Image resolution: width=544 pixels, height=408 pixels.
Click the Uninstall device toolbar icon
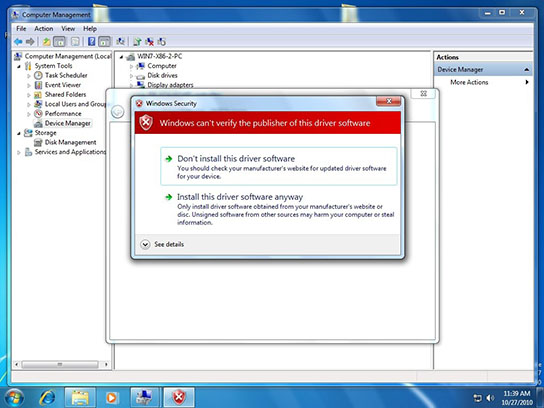(150, 42)
